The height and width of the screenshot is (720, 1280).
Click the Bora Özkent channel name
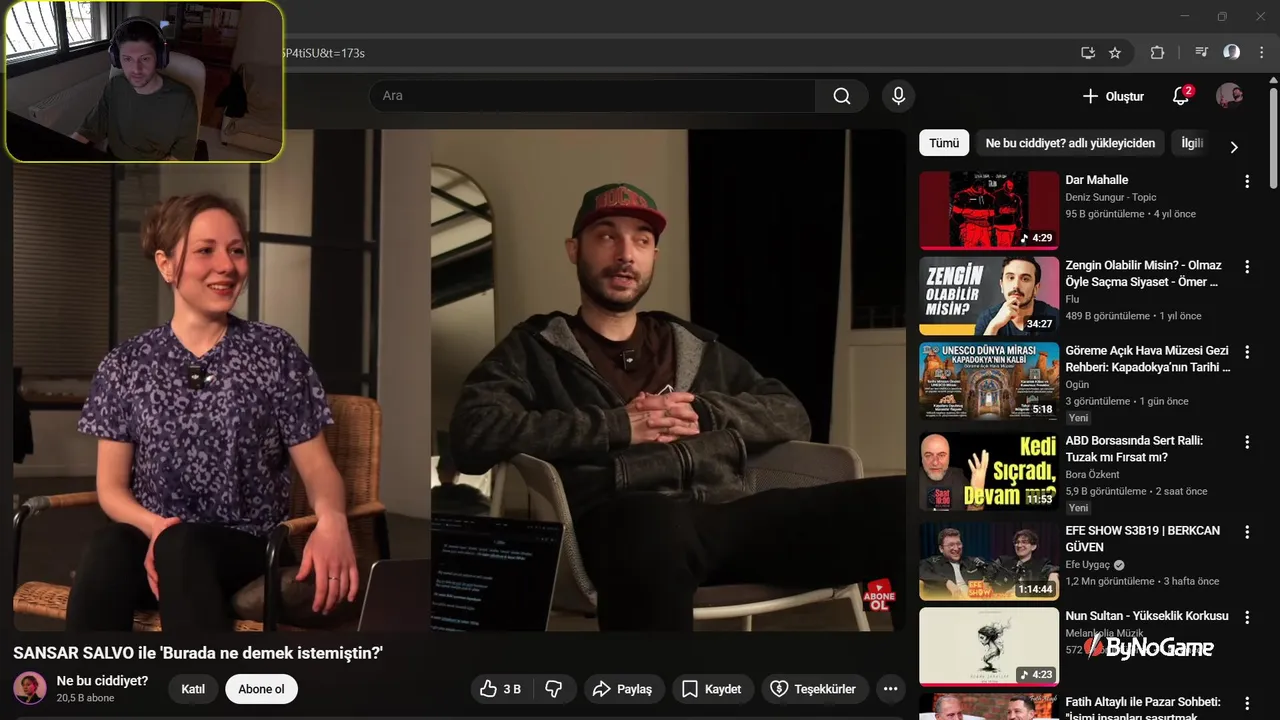click(x=1092, y=475)
